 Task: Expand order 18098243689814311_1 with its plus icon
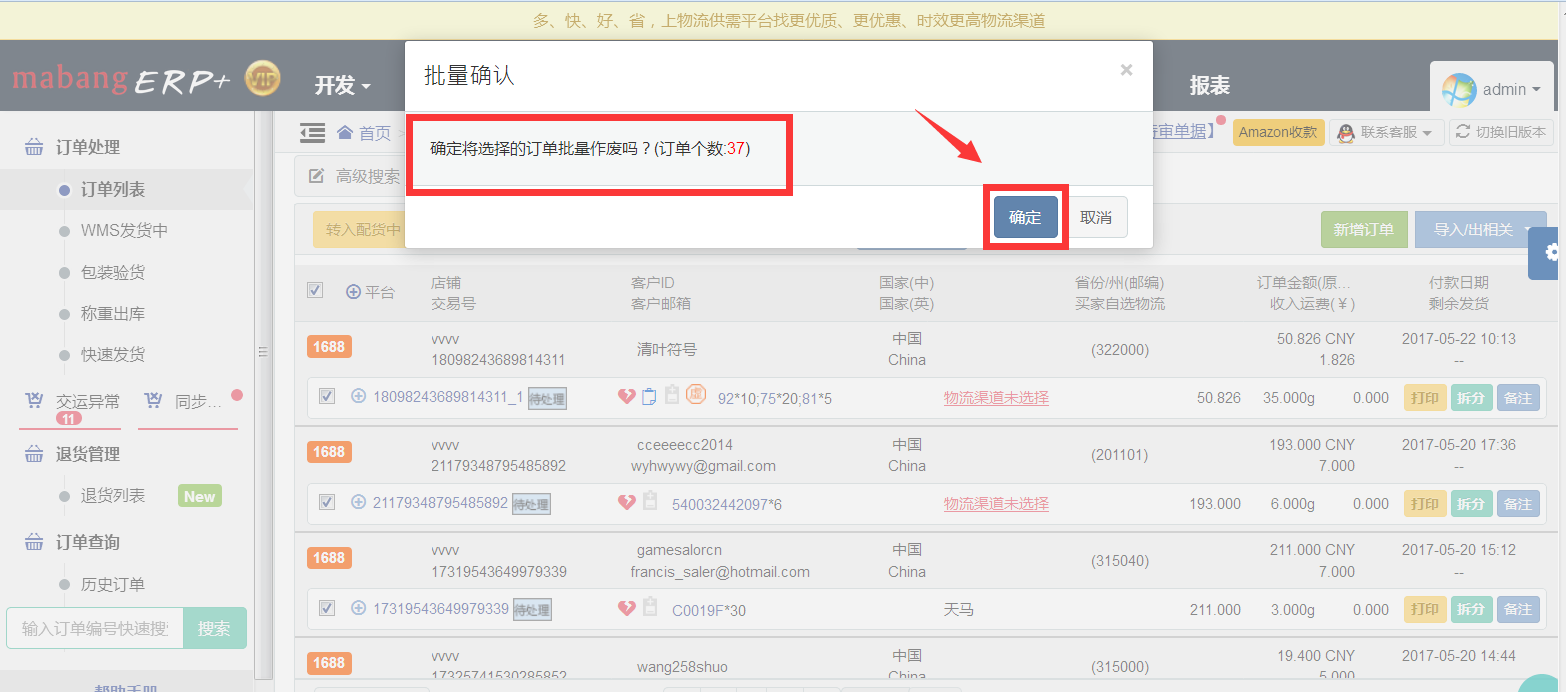pyautogui.click(x=359, y=396)
